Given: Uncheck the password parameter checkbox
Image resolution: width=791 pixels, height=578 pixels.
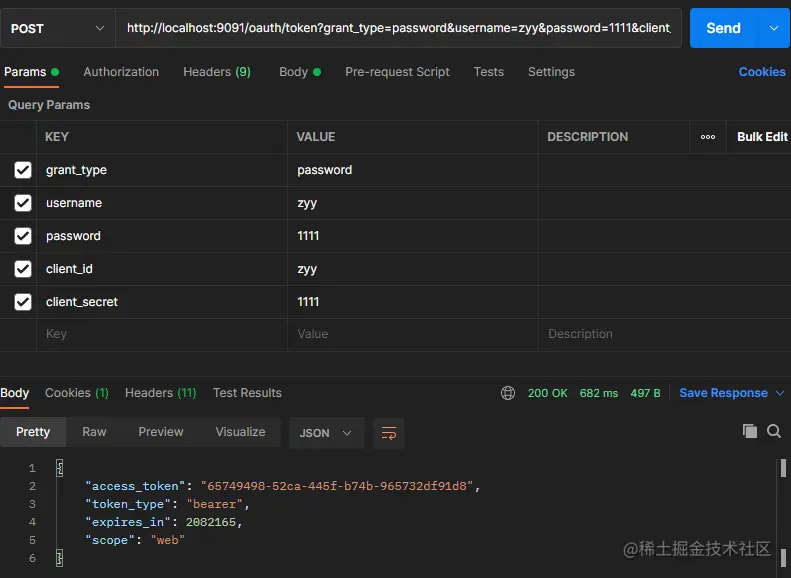Looking at the screenshot, I should pos(23,236).
